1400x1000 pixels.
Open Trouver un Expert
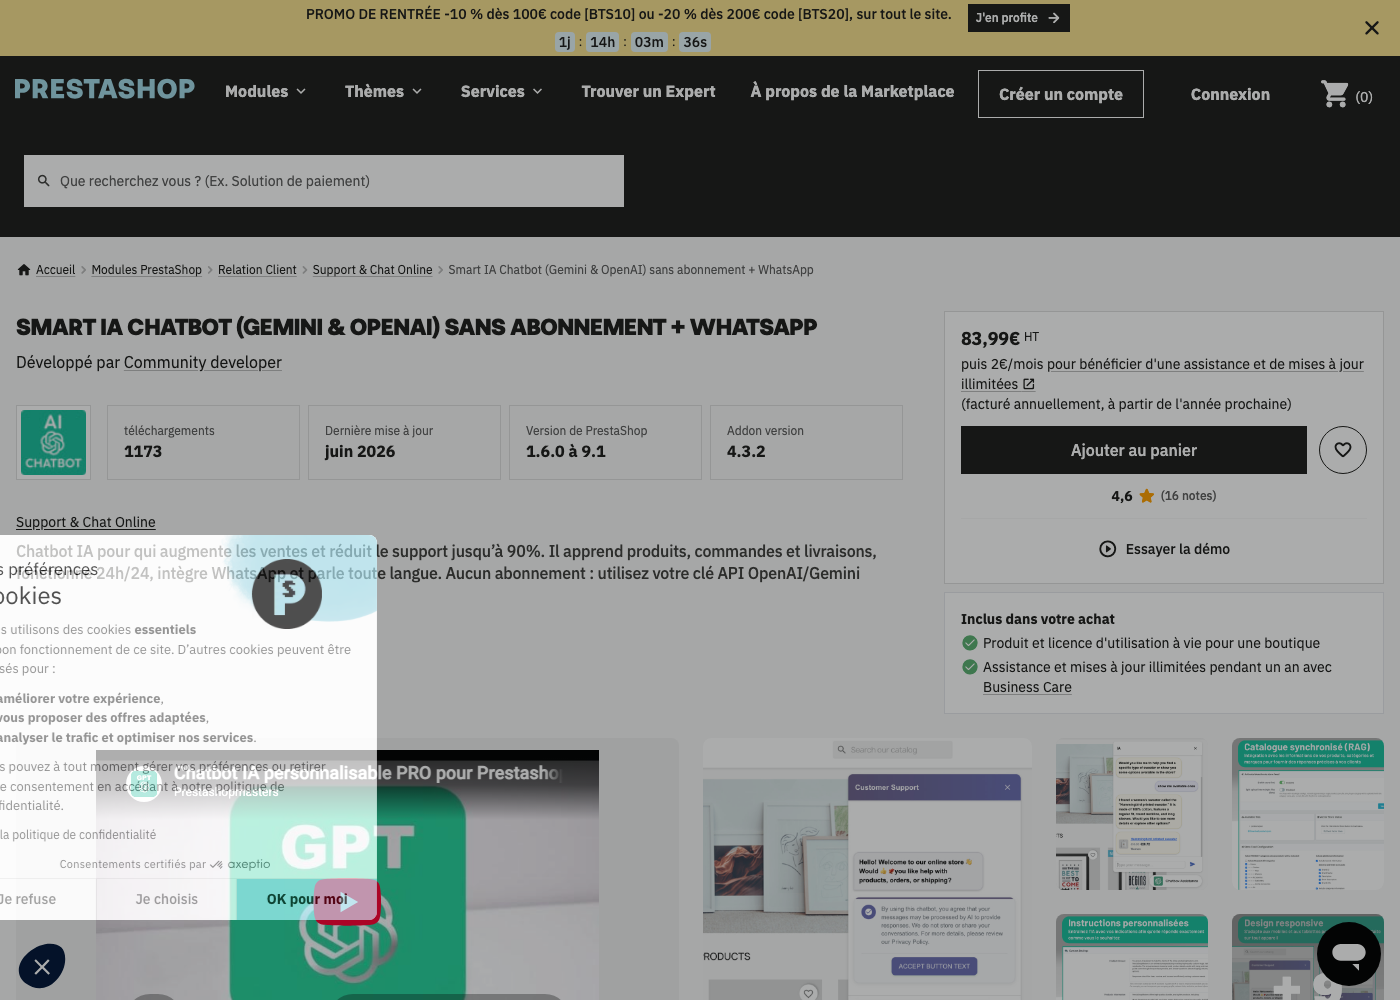click(649, 91)
